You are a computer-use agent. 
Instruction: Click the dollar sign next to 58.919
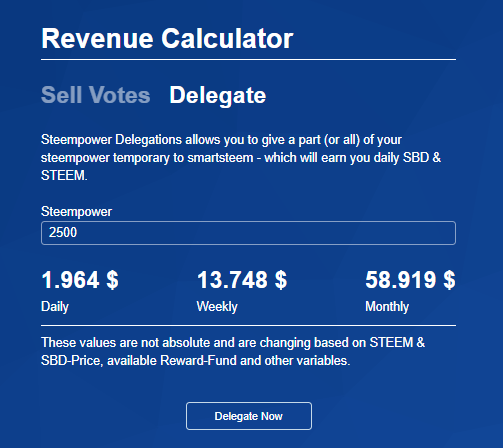pos(449,280)
